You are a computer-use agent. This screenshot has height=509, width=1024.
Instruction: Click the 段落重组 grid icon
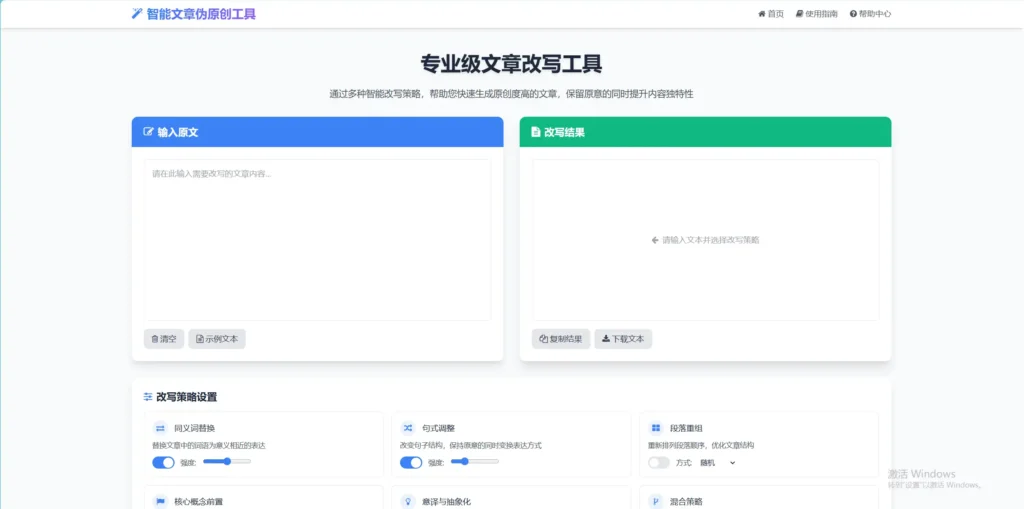[x=656, y=428]
